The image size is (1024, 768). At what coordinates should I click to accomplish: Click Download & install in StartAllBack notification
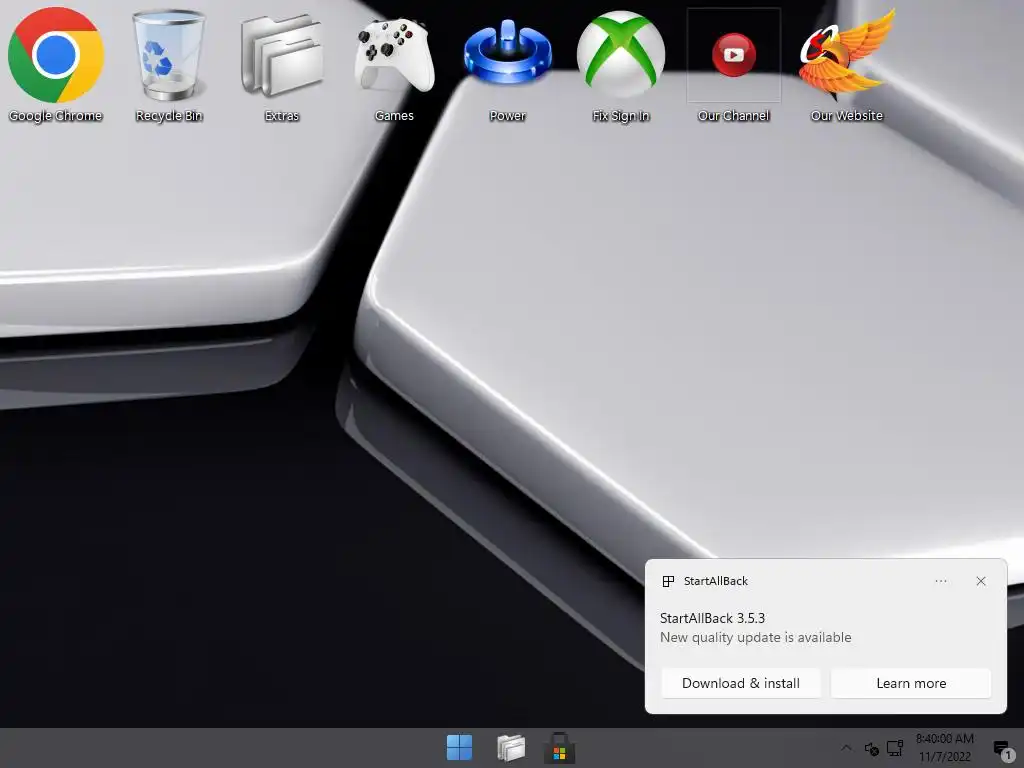tap(741, 683)
